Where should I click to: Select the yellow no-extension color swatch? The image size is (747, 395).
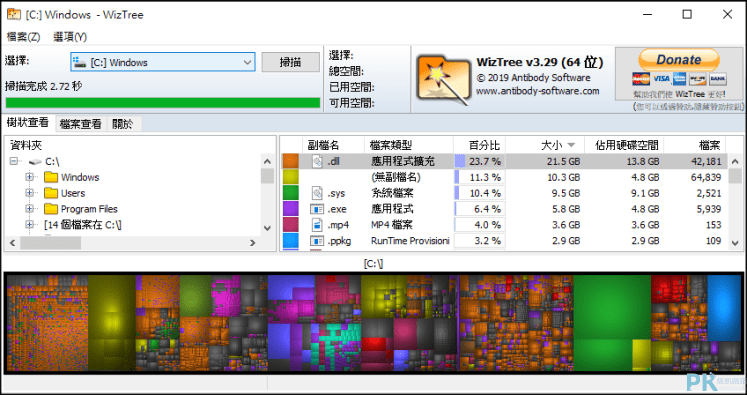(291, 177)
